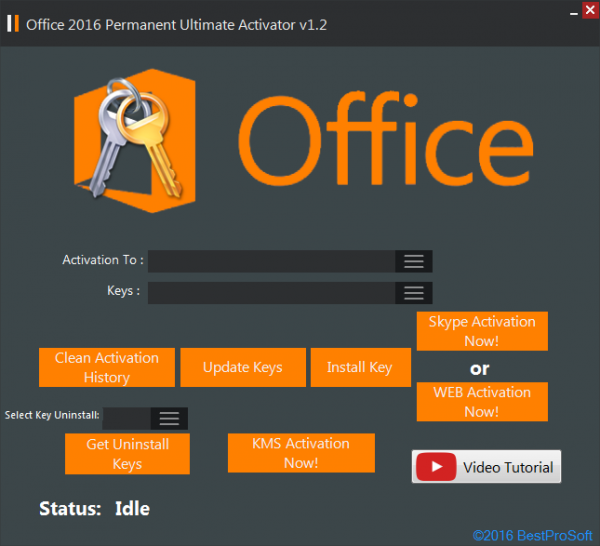The height and width of the screenshot is (546, 600).
Task: Open the Keys dropdown menu button
Action: pos(414,293)
